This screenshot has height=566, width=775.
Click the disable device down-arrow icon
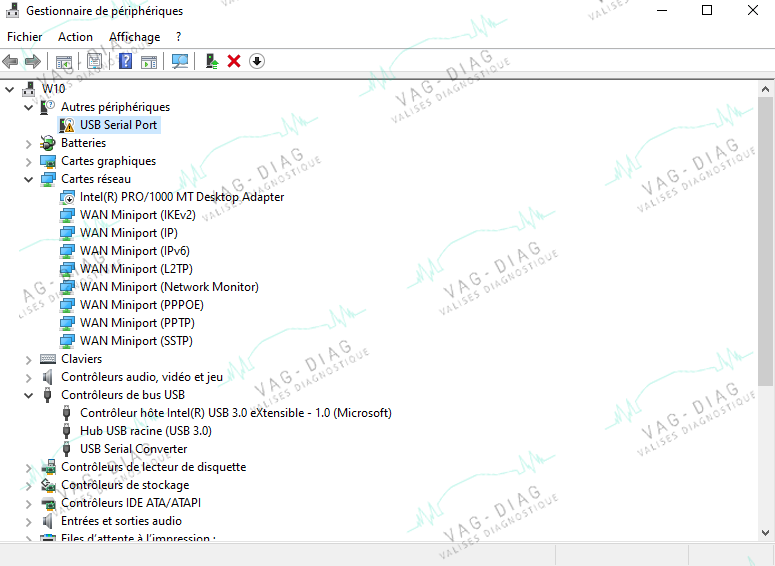coord(257,61)
